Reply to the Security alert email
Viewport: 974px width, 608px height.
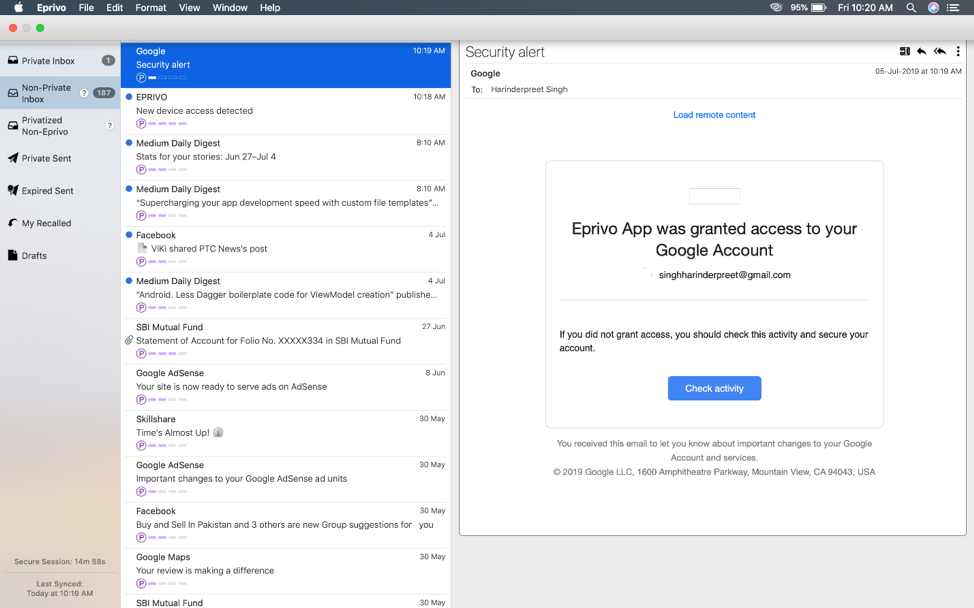coord(922,52)
